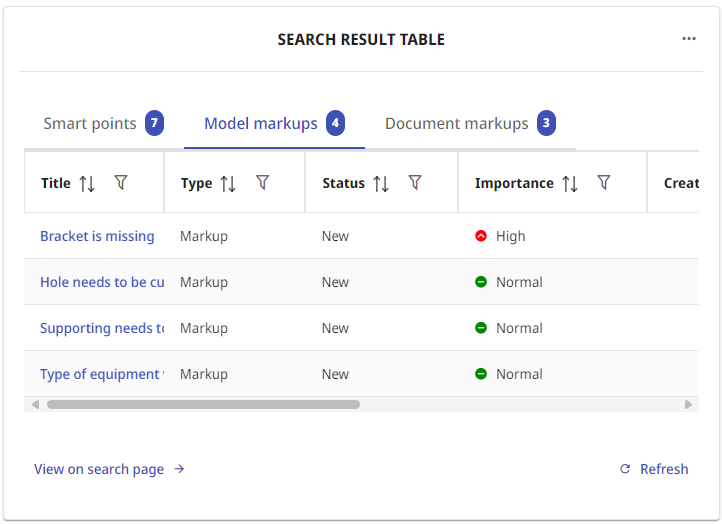Open the three-dot widget options menu
The width and height of the screenshot is (722, 524).
[x=689, y=39]
